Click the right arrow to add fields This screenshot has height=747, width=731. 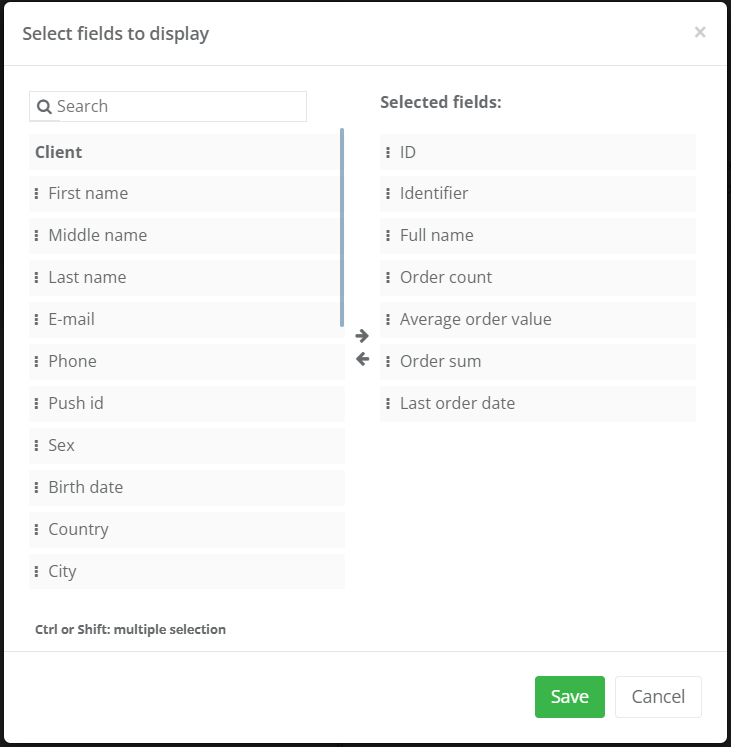coord(362,336)
